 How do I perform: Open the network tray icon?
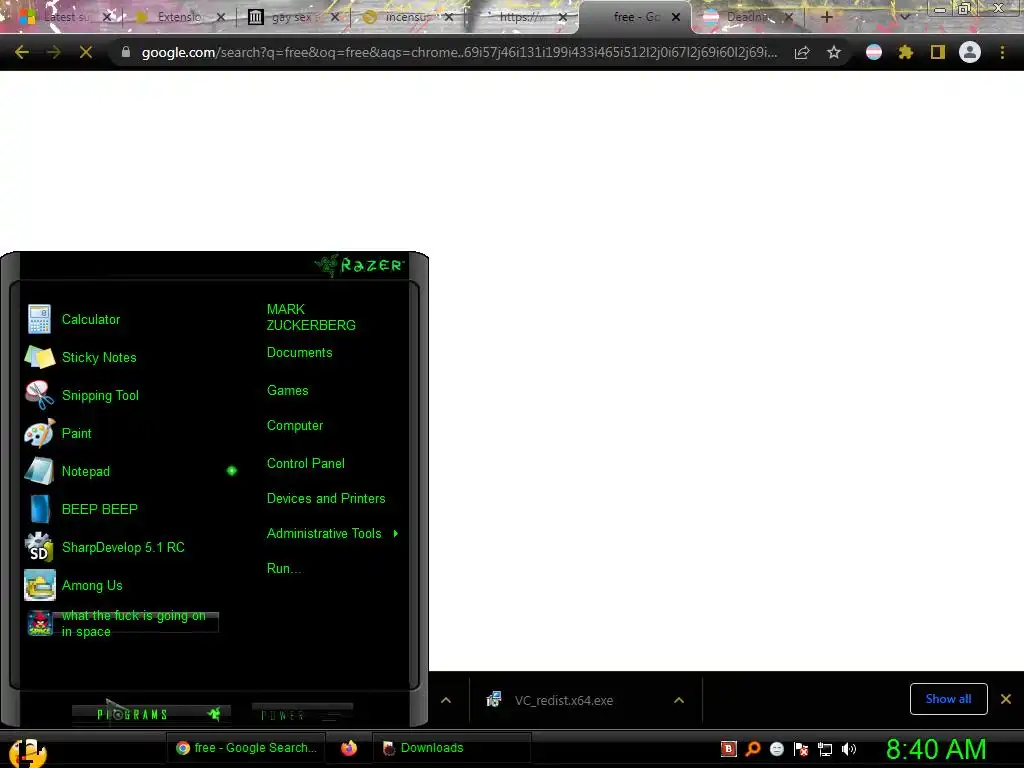tap(825, 749)
